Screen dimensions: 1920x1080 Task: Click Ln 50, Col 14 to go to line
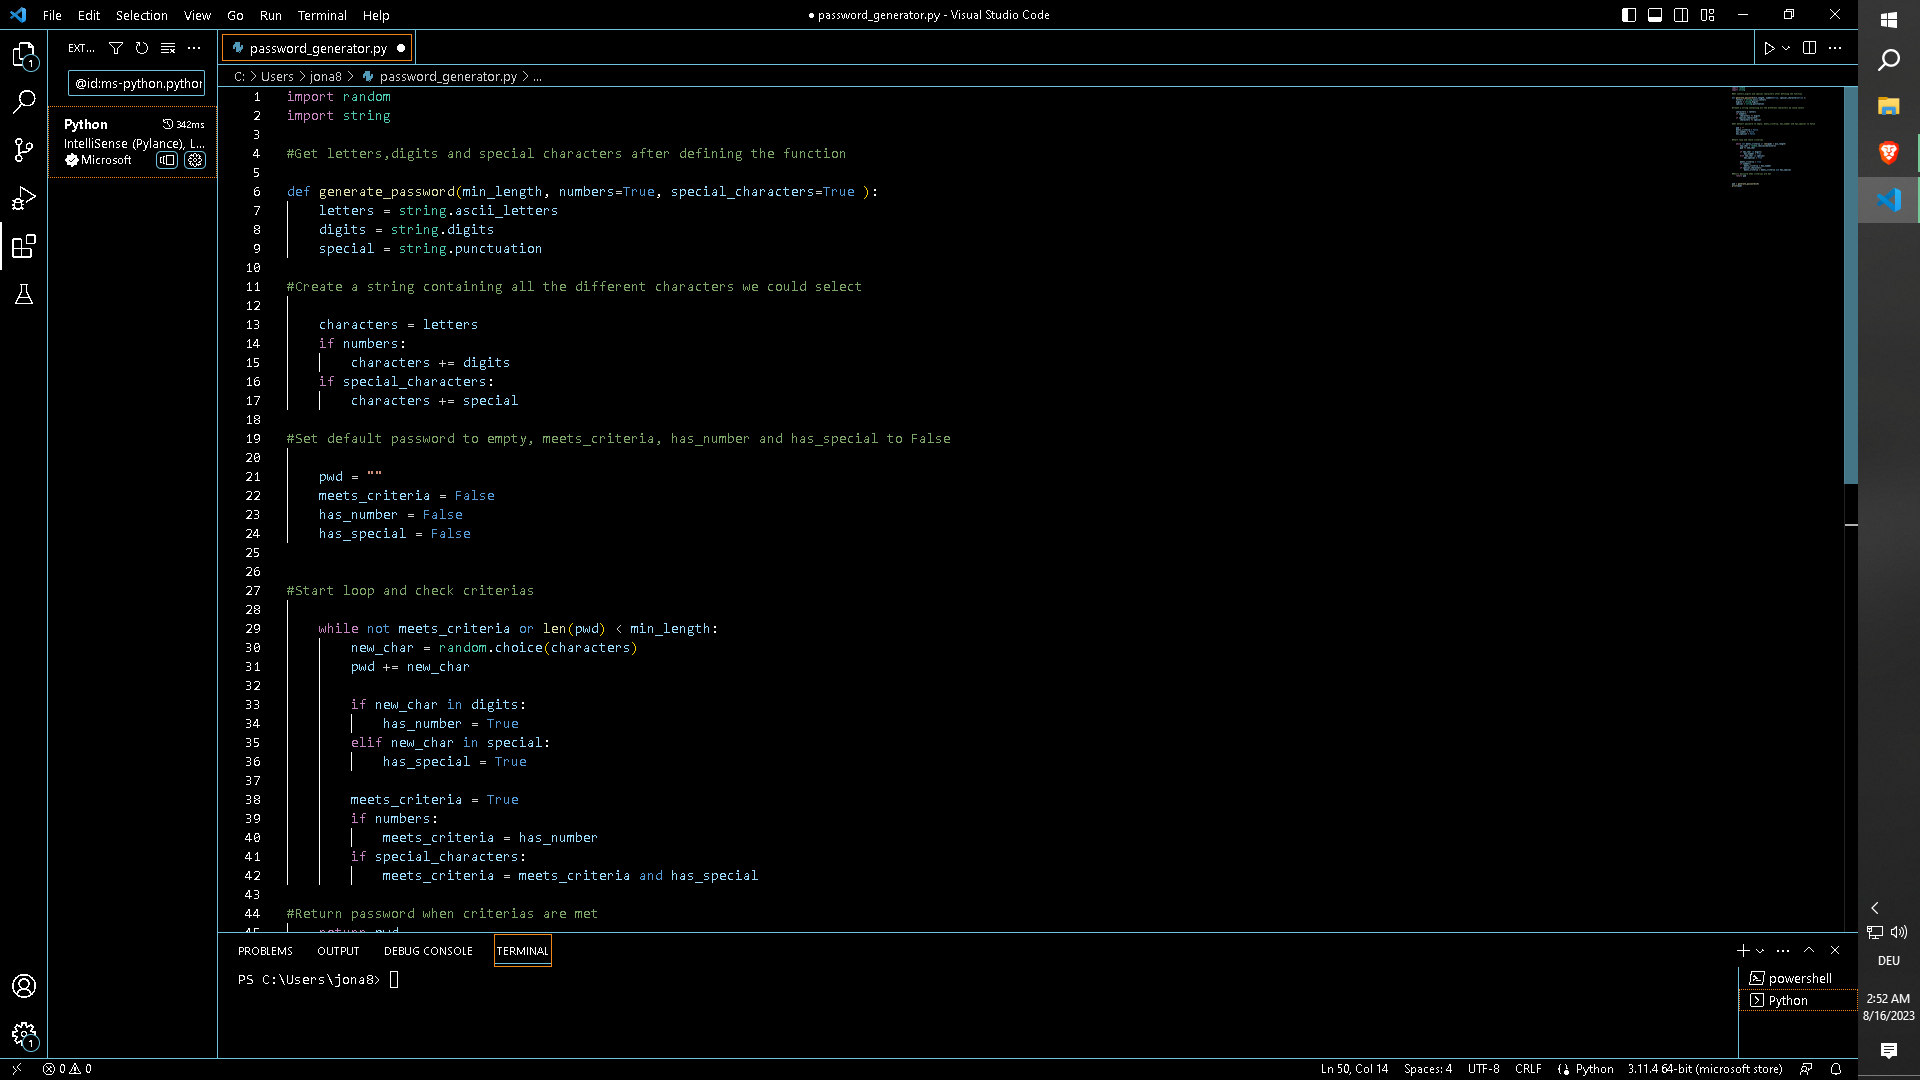pos(1354,1068)
